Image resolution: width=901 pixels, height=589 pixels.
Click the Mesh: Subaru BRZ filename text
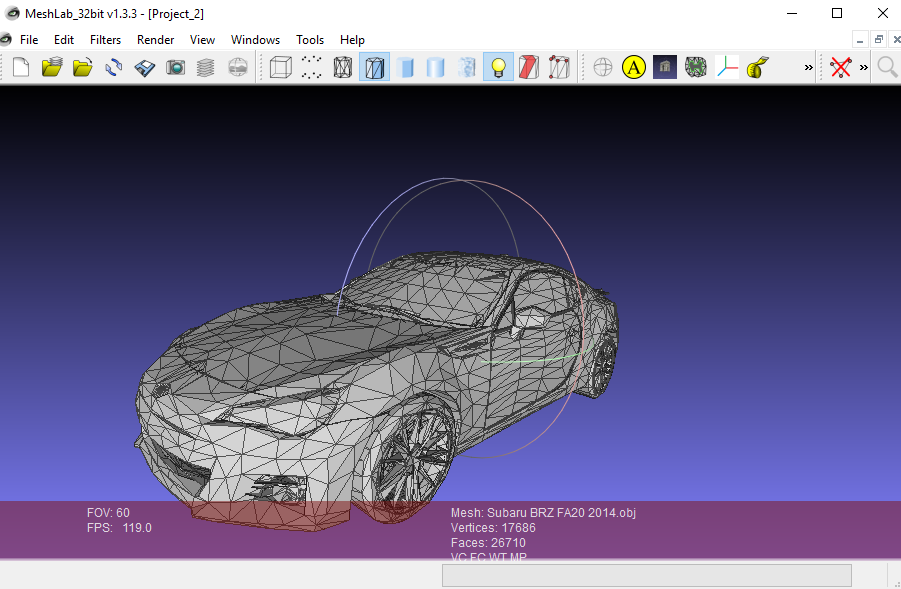pos(543,513)
